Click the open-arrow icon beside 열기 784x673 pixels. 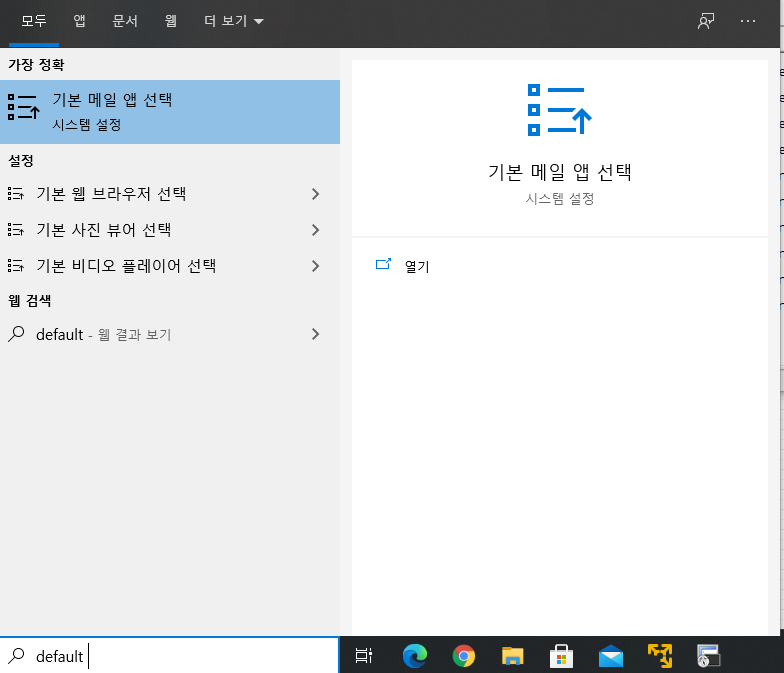click(x=383, y=264)
